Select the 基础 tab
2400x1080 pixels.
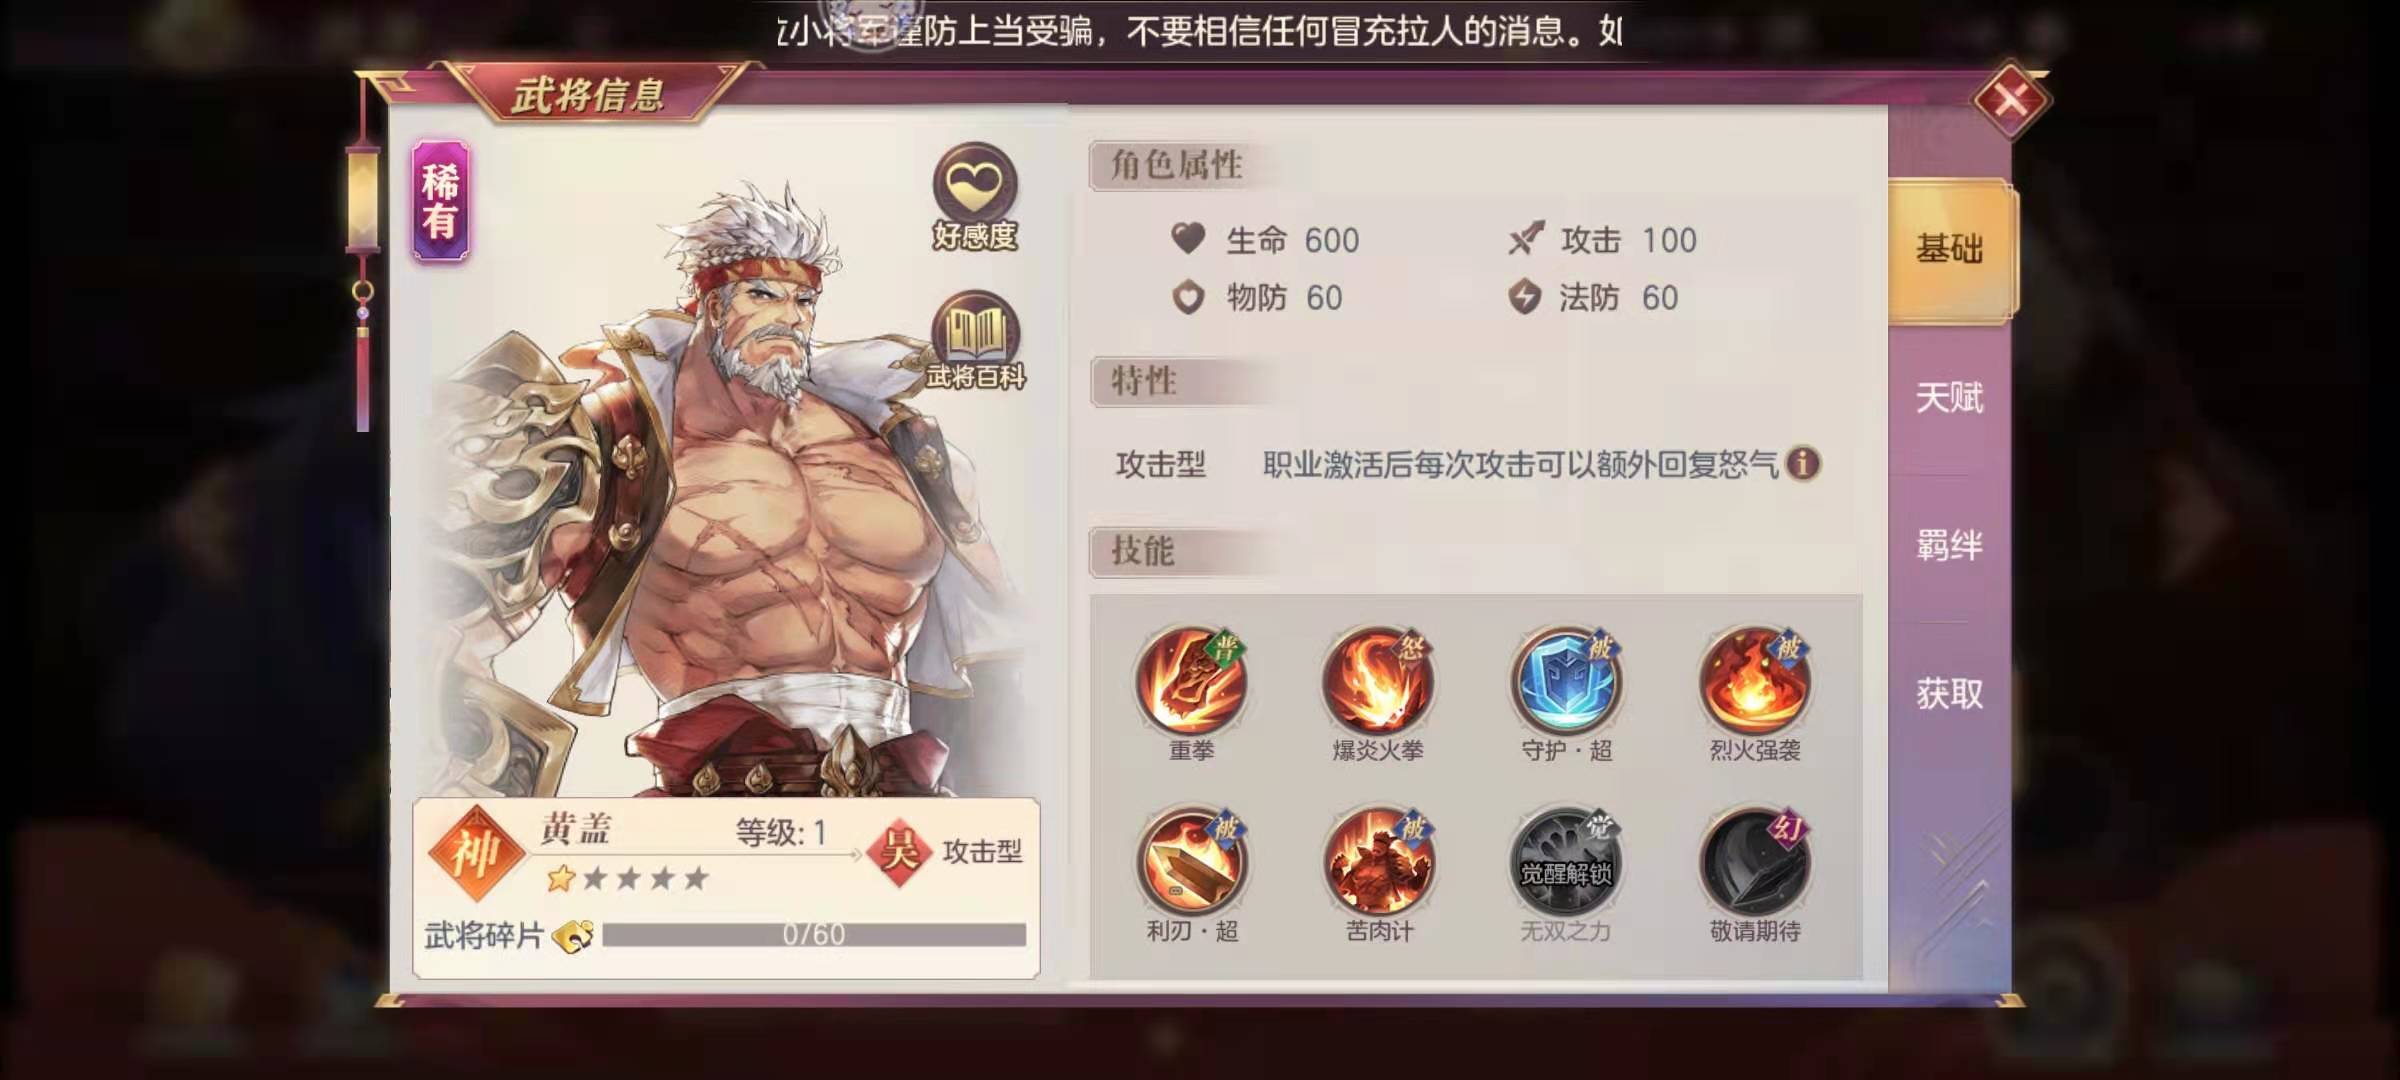[1951, 250]
